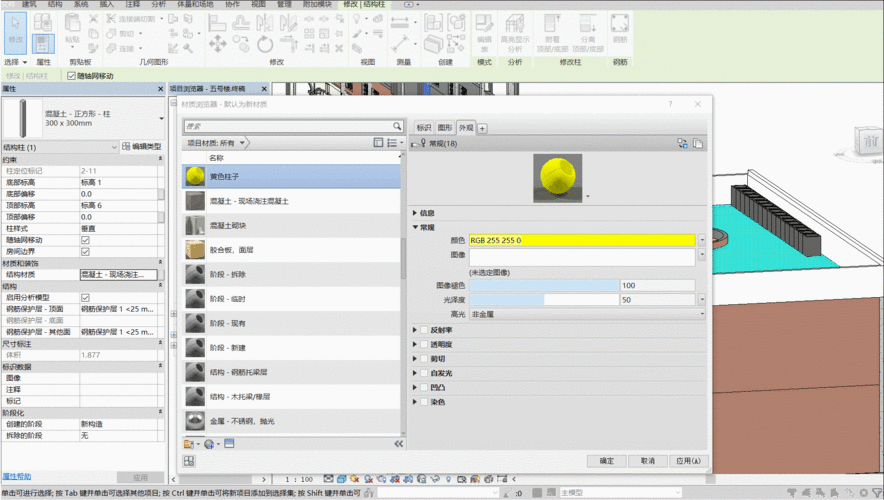Click the 取消 button
This screenshot has width=884, height=500.
pos(646,461)
